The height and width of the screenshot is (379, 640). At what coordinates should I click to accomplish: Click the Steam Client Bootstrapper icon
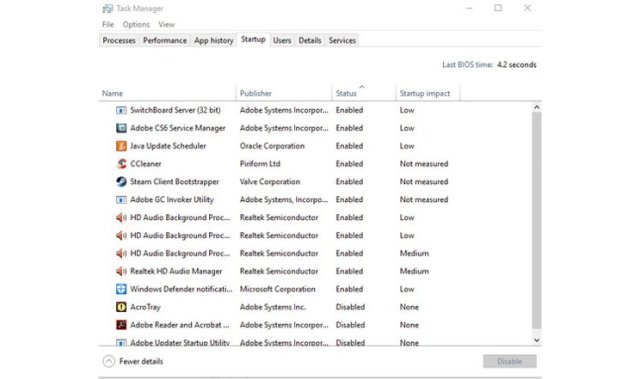click(121, 182)
